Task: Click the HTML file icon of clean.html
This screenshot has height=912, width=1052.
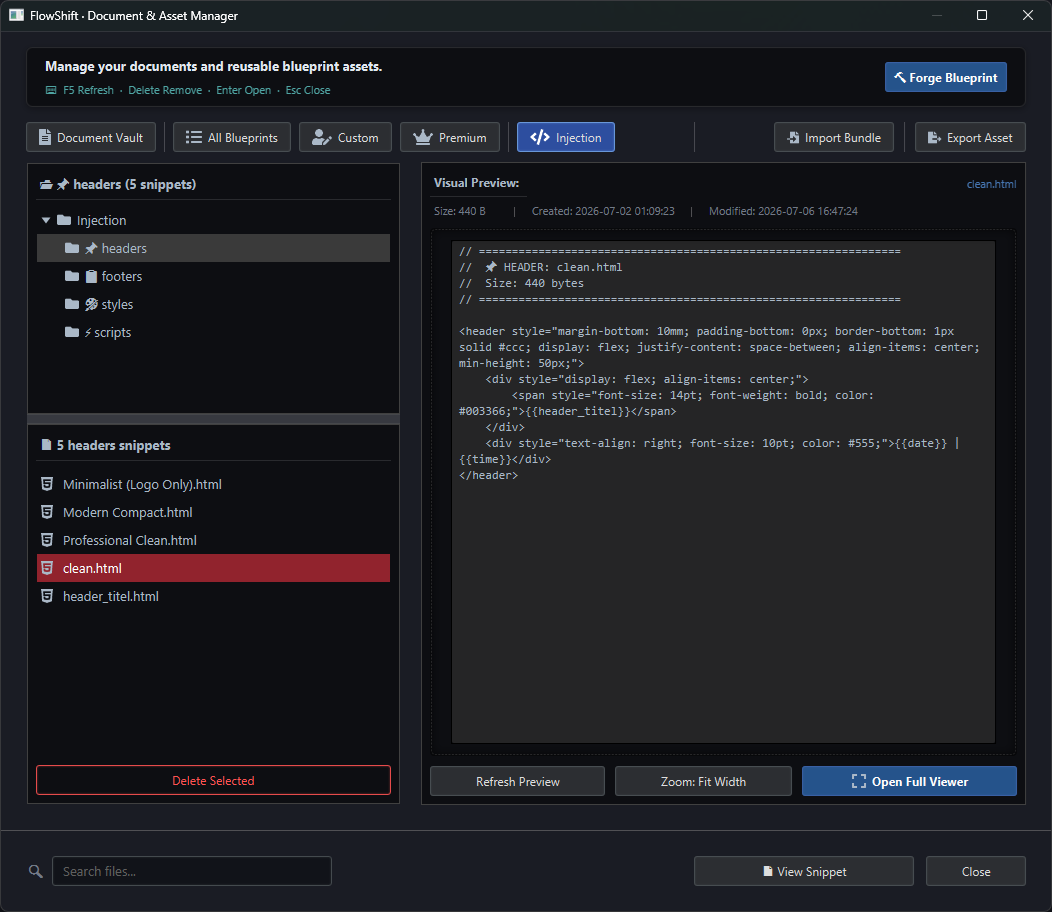Action: [x=47, y=568]
